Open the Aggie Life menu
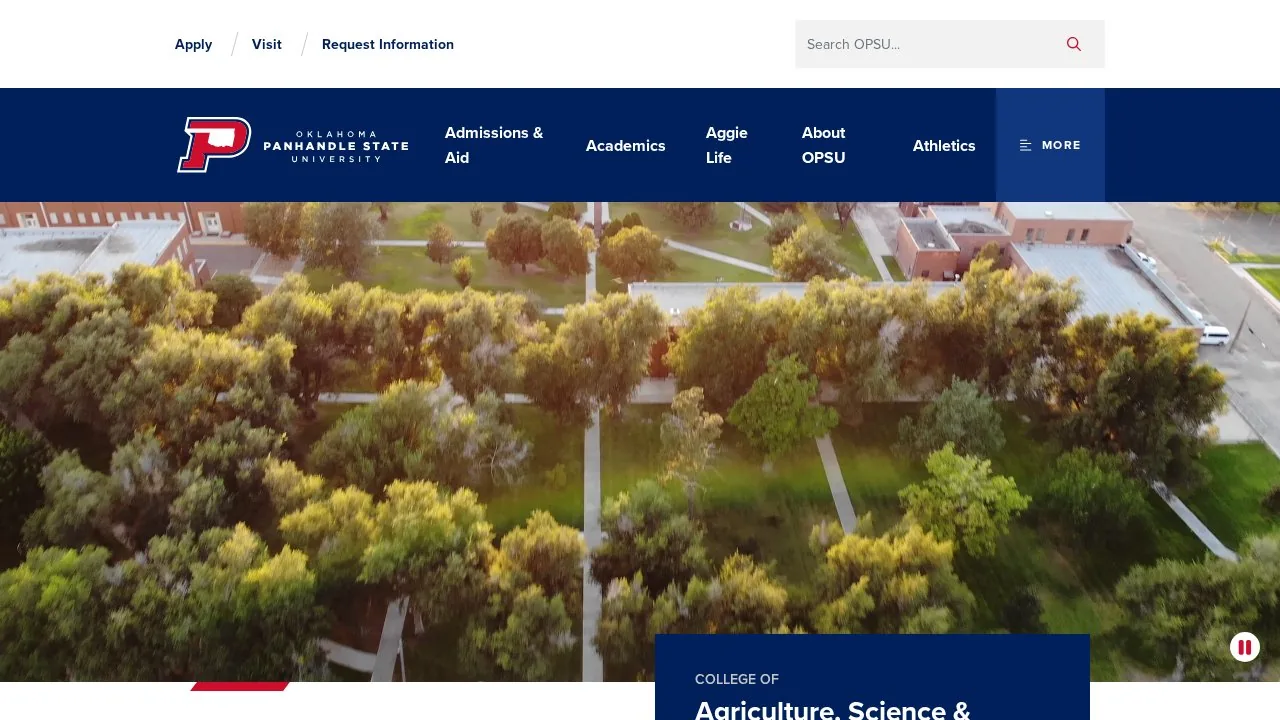Viewport: 1280px width, 720px height. pyautogui.click(x=727, y=145)
